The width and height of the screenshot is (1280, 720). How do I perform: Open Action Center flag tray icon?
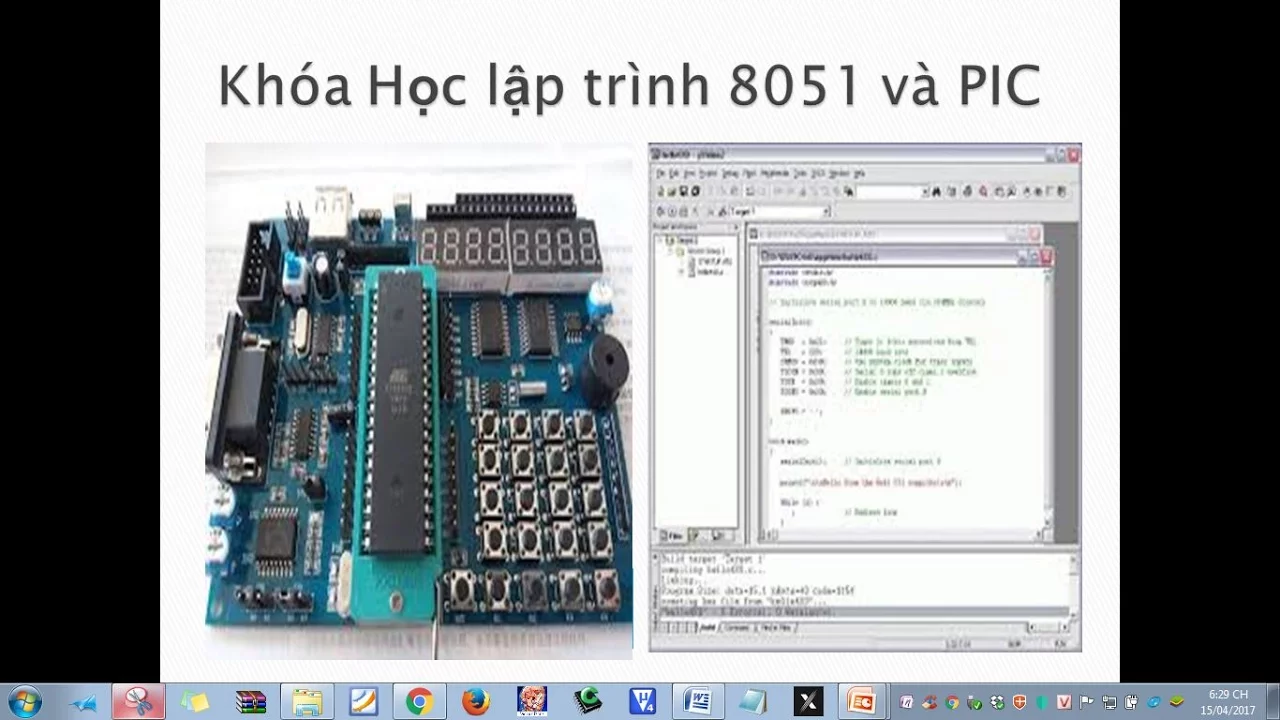pyautogui.click(x=1086, y=702)
